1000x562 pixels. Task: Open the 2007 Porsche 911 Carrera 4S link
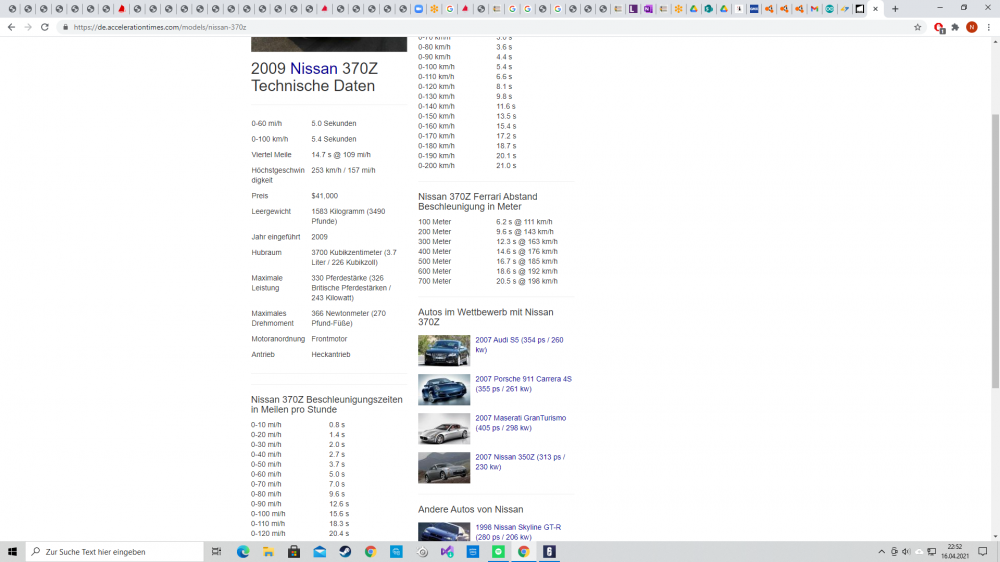[523, 384]
